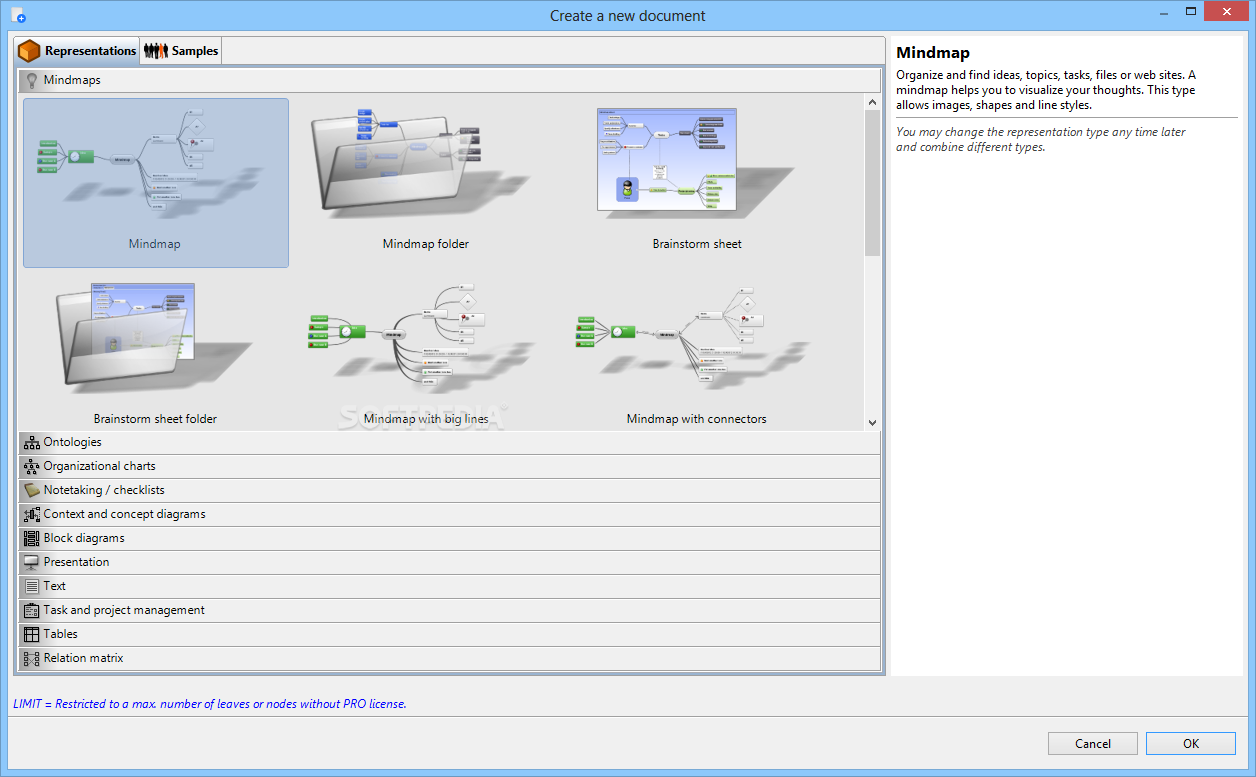Image resolution: width=1256 pixels, height=777 pixels.
Task: Expand the Relation matrix section
Action: pos(449,658)
